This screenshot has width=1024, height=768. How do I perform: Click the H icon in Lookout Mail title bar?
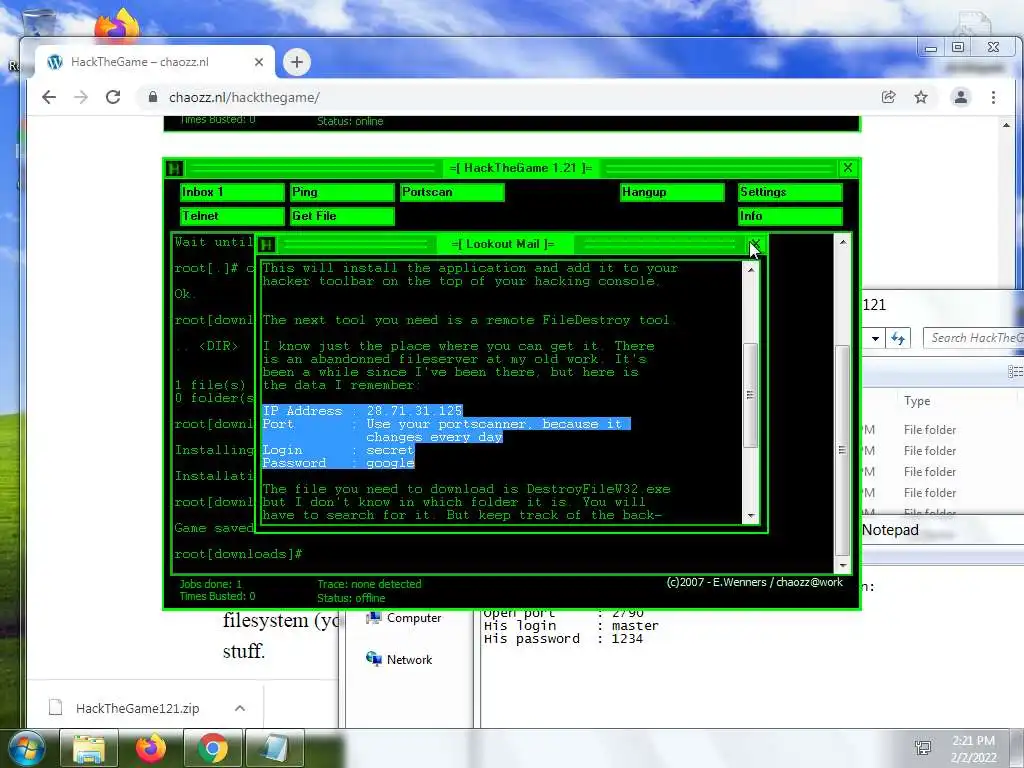[266, 244]
